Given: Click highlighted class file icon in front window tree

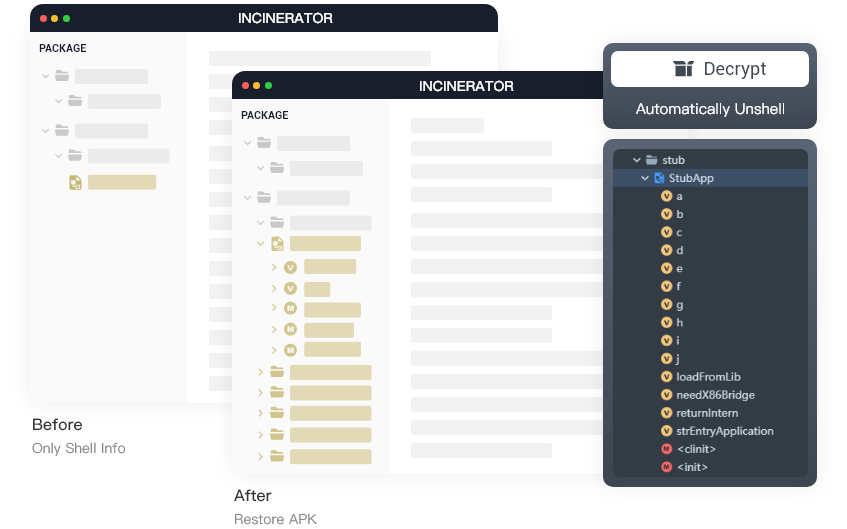Looking at the screenshot, I should click(x=277, y=244).
